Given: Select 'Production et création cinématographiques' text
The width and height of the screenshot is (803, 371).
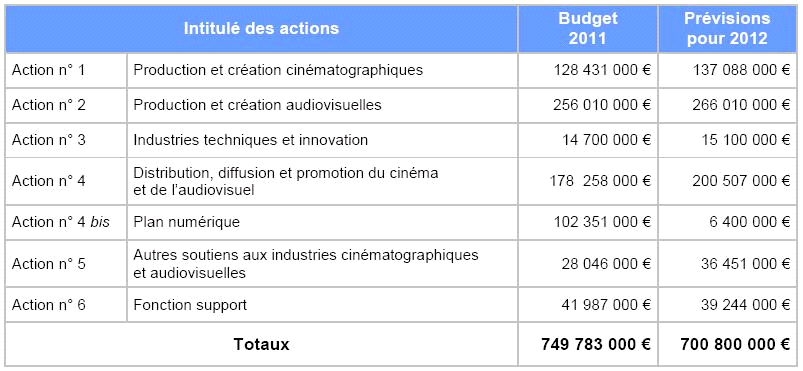Looking at the screenshot, I should click(278, 70).
